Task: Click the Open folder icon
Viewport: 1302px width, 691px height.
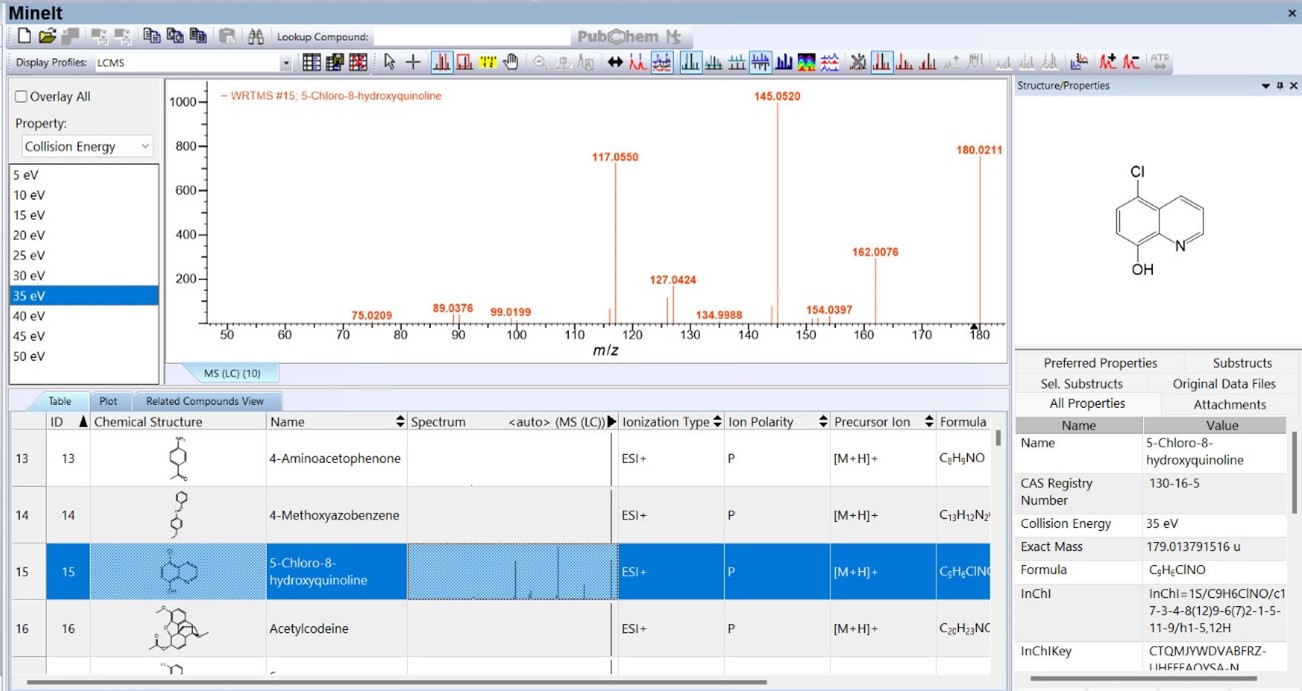Action: (x=47, y=37)
